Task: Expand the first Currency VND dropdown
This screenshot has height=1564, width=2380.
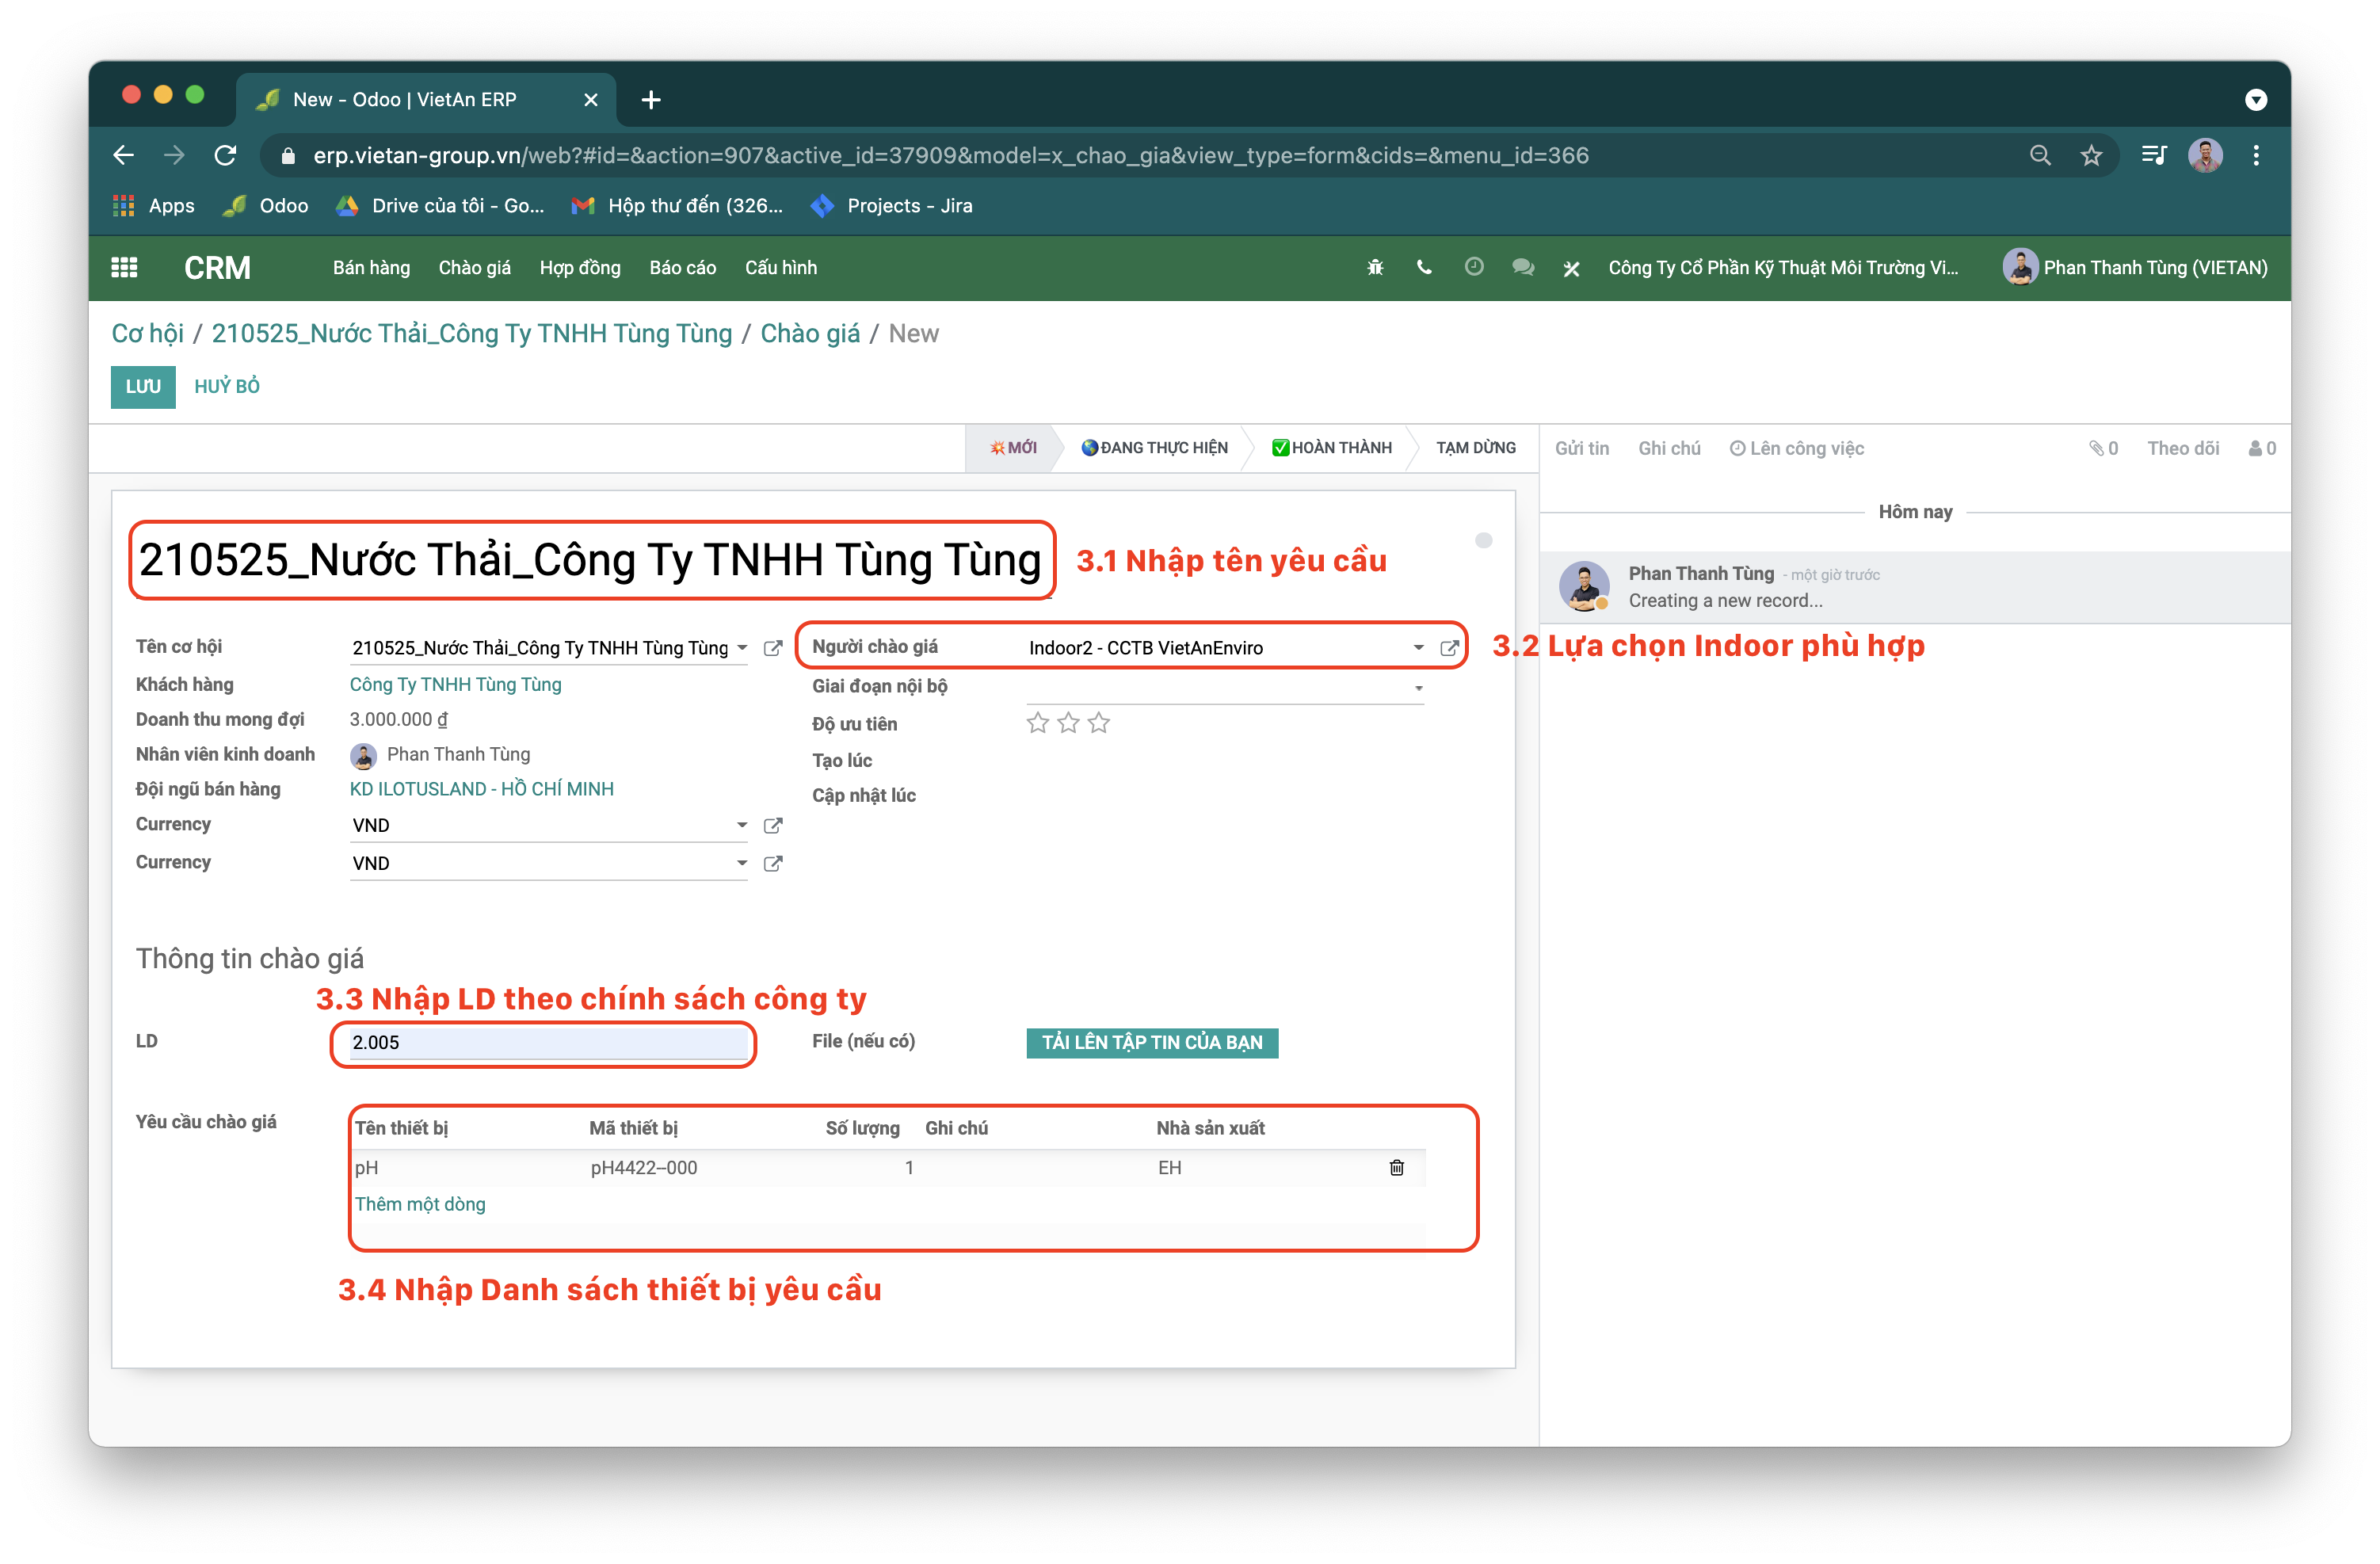Action: pos(741,825)
